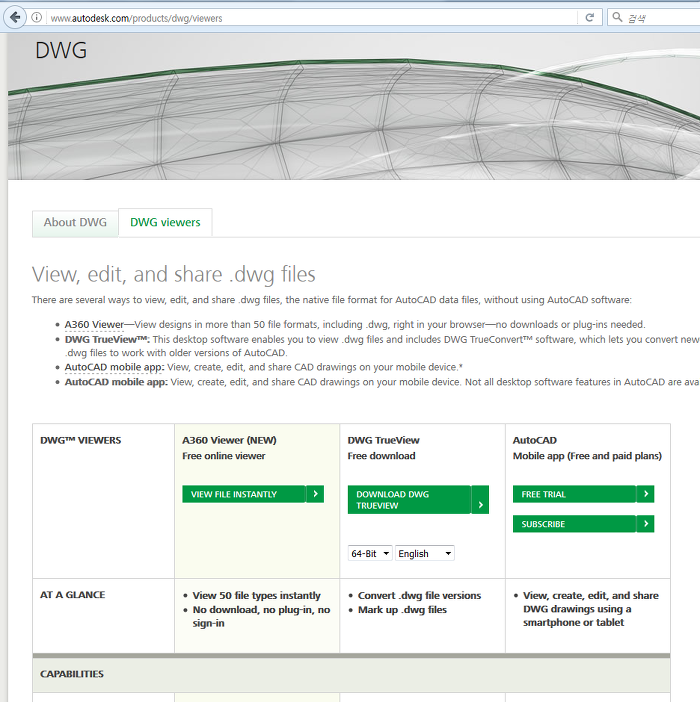Switch to the About DWG tab
The height and width of the screenshot is (702, 700).
tap(75, 223)
